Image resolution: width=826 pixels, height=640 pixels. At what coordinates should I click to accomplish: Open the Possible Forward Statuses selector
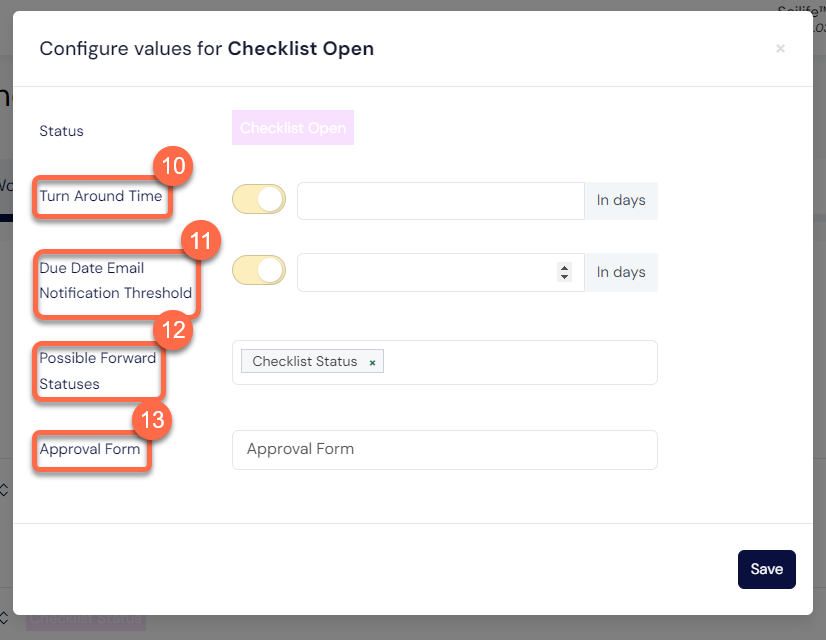[518, 362]
